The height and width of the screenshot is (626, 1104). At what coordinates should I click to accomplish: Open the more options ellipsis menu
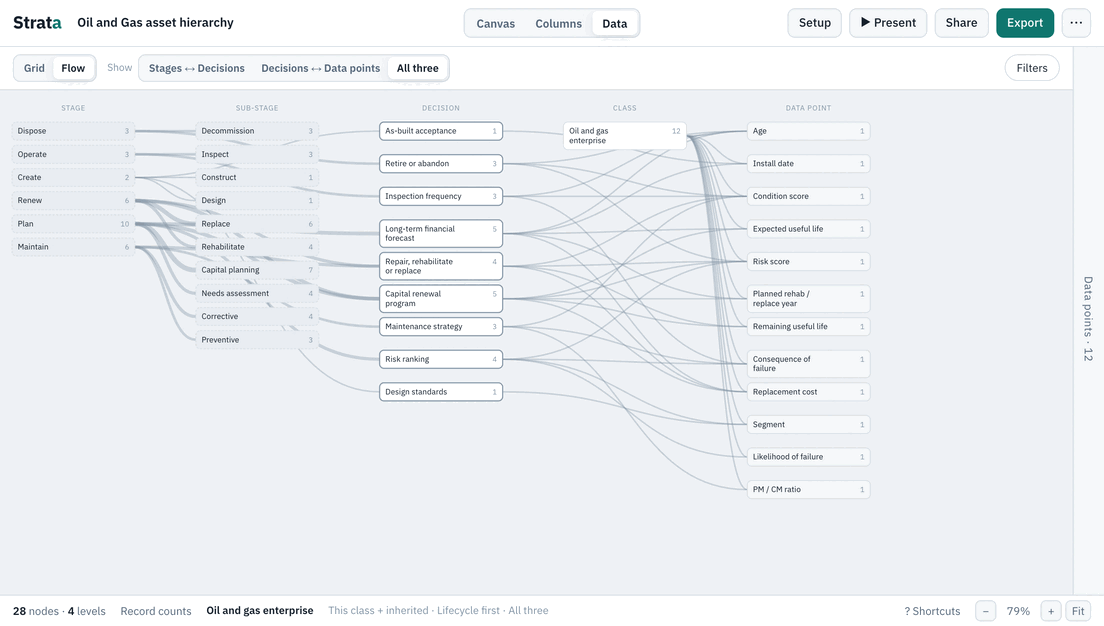click(x=1076, y=23)
